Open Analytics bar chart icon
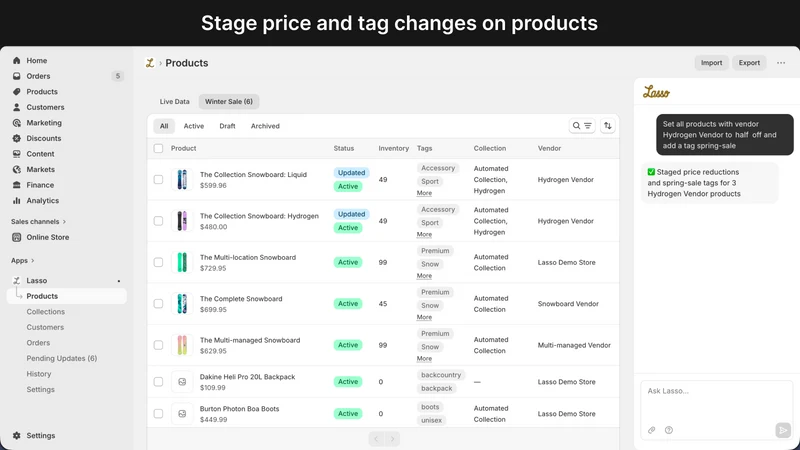Image resolution: width=800 pixels, height=450 pixels. tap(16, 201)
